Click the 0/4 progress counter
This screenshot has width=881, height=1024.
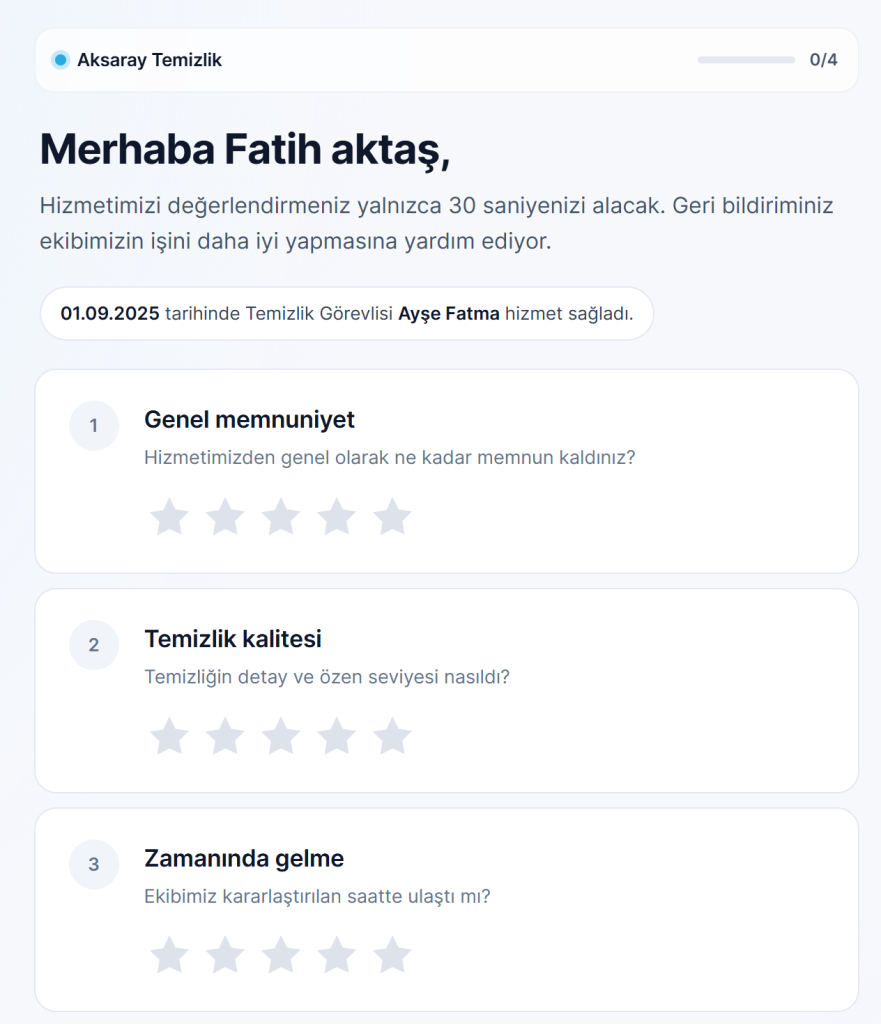coord(823,60)
